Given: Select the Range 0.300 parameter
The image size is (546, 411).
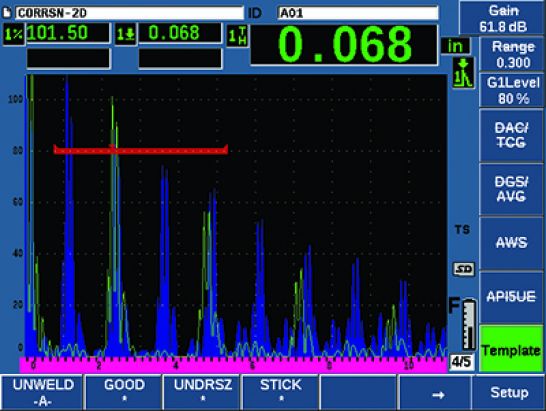Looking at the screenshot, I should point(512,54).
